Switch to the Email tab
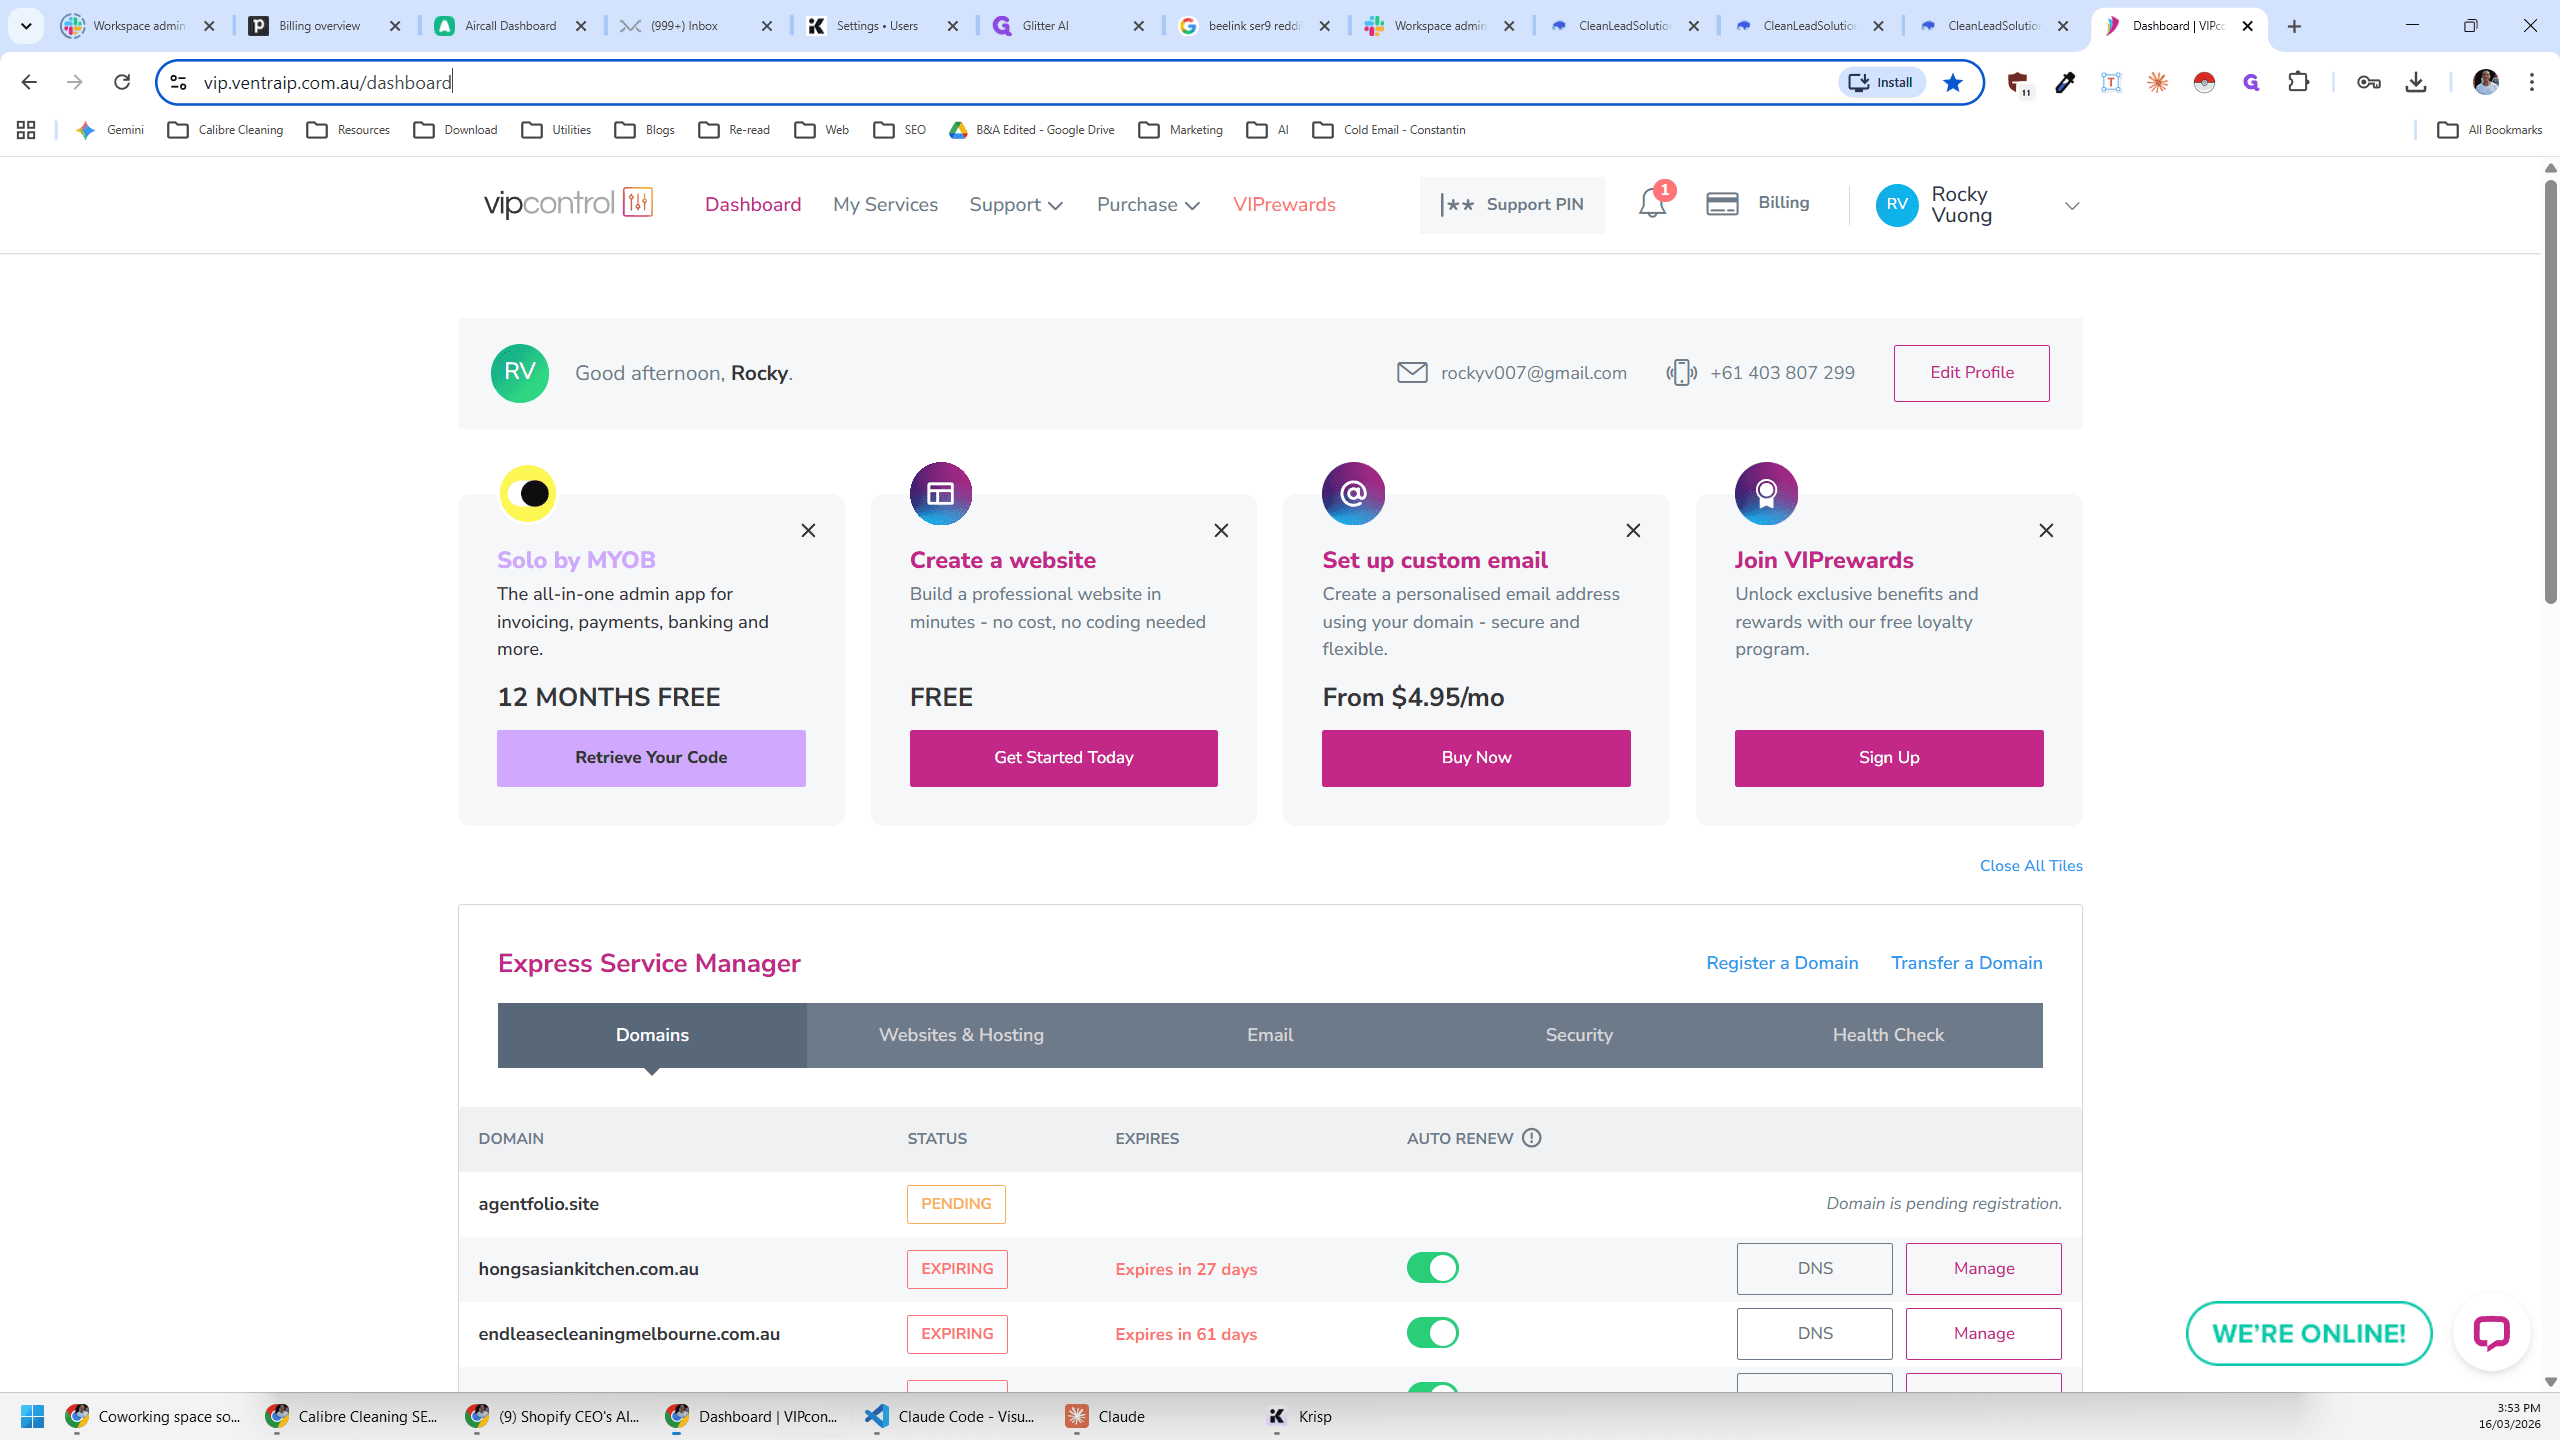The height and width of the screenshot is (1440, 2560). 1270,1035
